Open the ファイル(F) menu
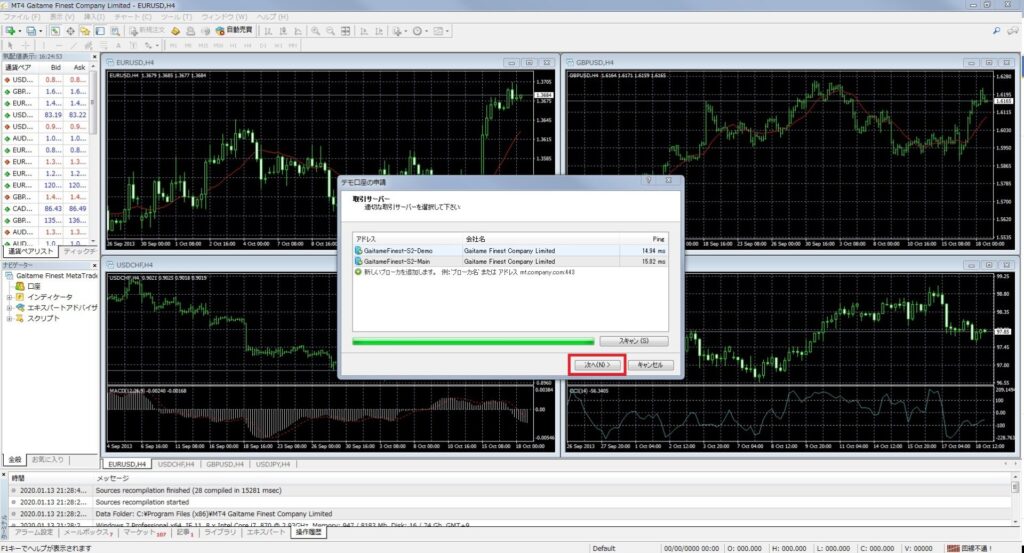 click(x=22, y=16)
